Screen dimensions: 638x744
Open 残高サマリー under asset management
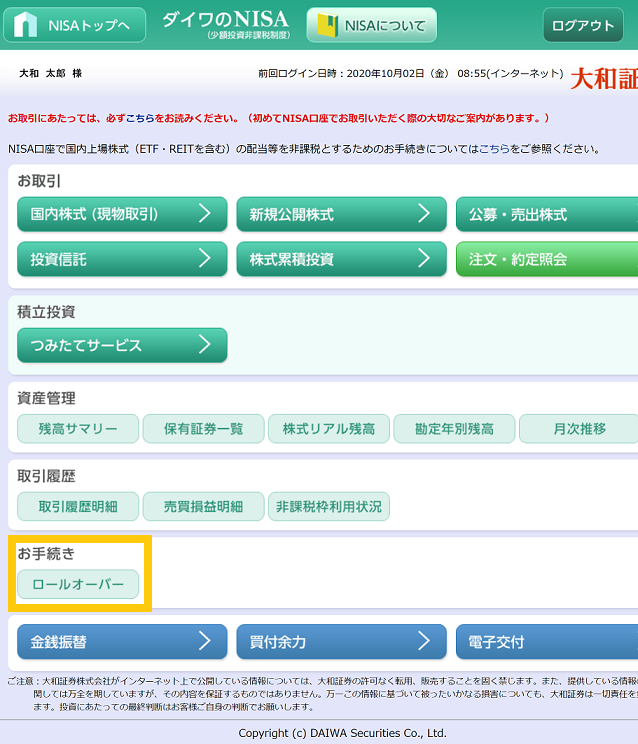(x=78, y=428)
